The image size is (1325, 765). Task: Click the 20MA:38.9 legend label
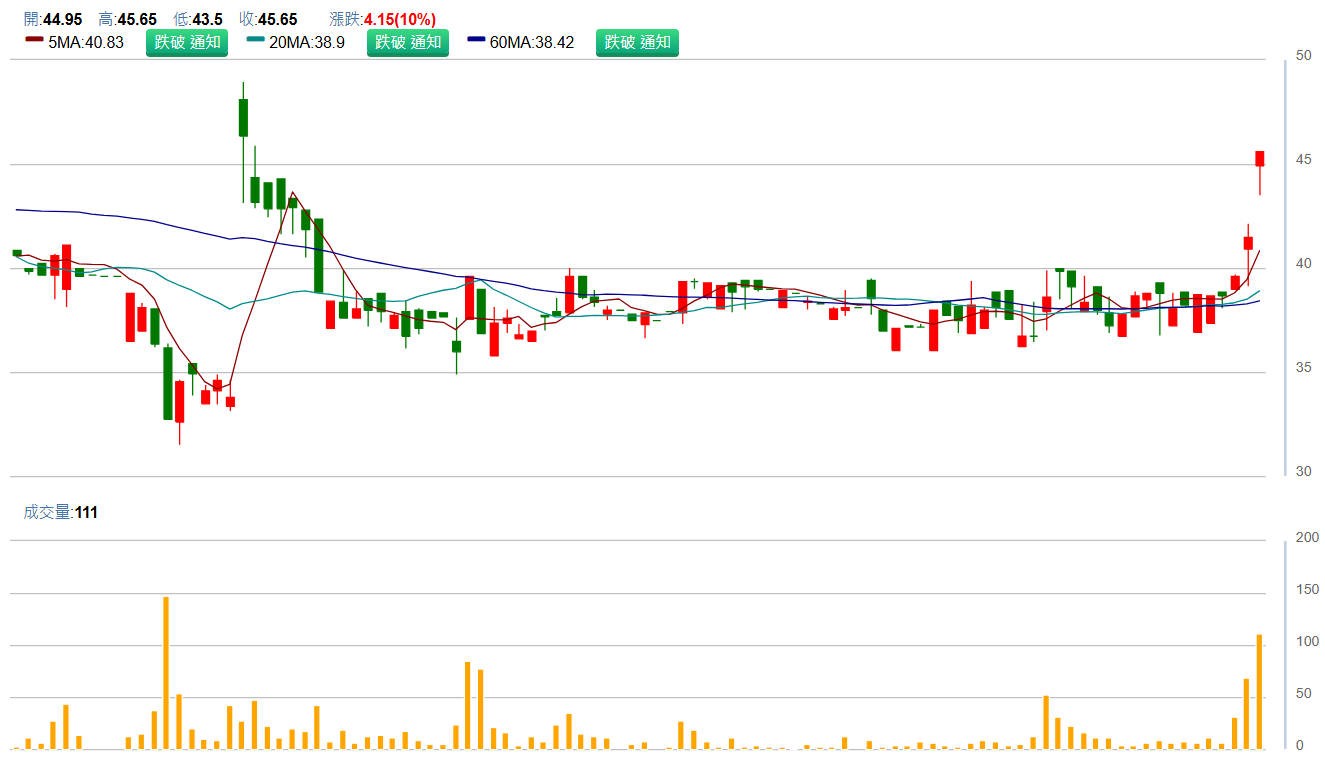[x=307, y=42]
